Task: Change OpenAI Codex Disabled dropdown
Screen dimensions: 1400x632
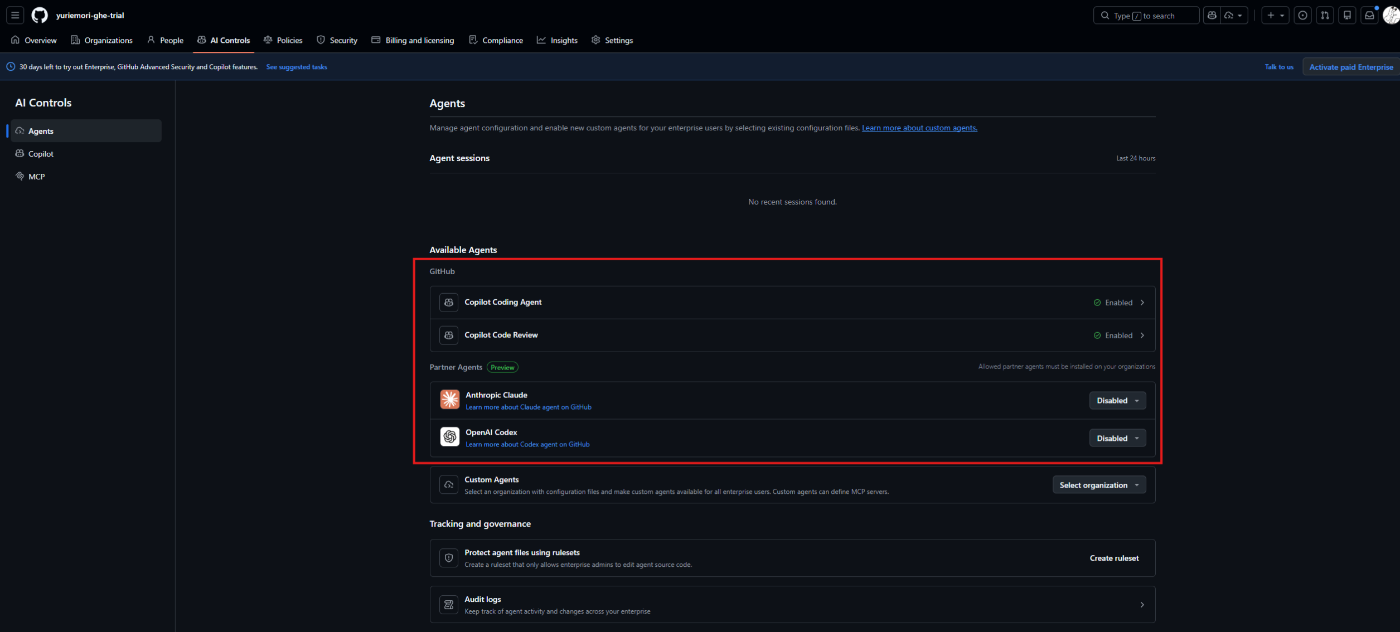Action: pos(1118,438)
